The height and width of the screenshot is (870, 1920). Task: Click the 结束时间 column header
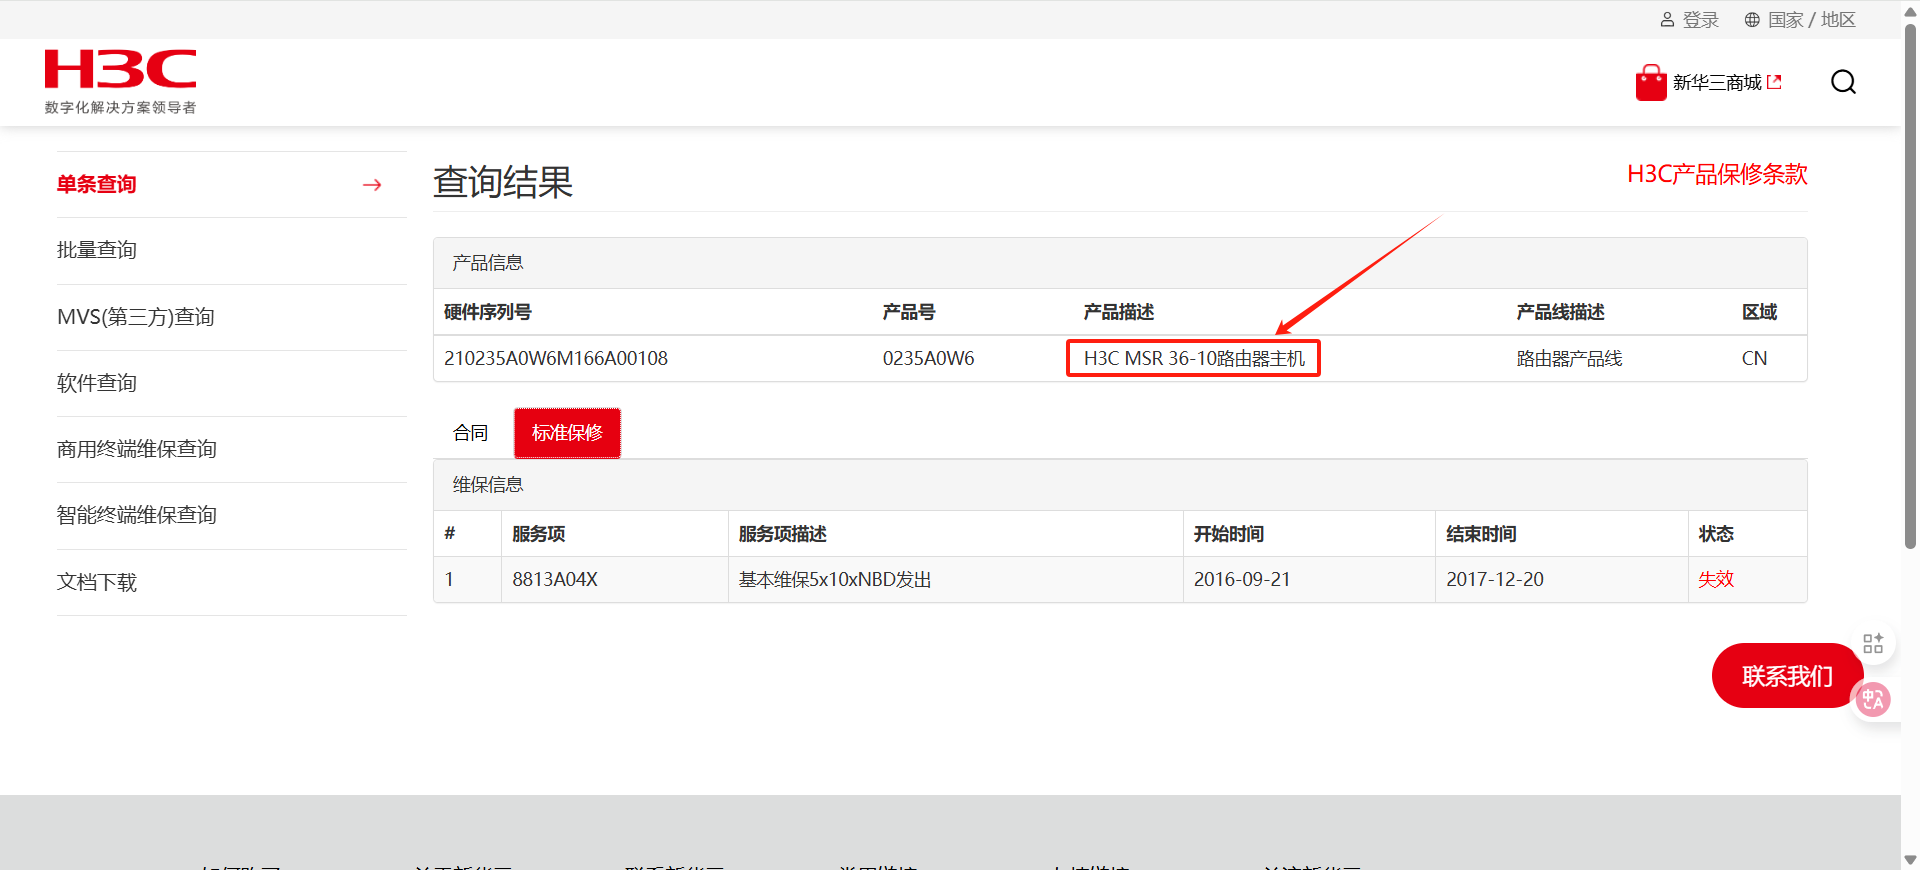[x=1481, y=534]
